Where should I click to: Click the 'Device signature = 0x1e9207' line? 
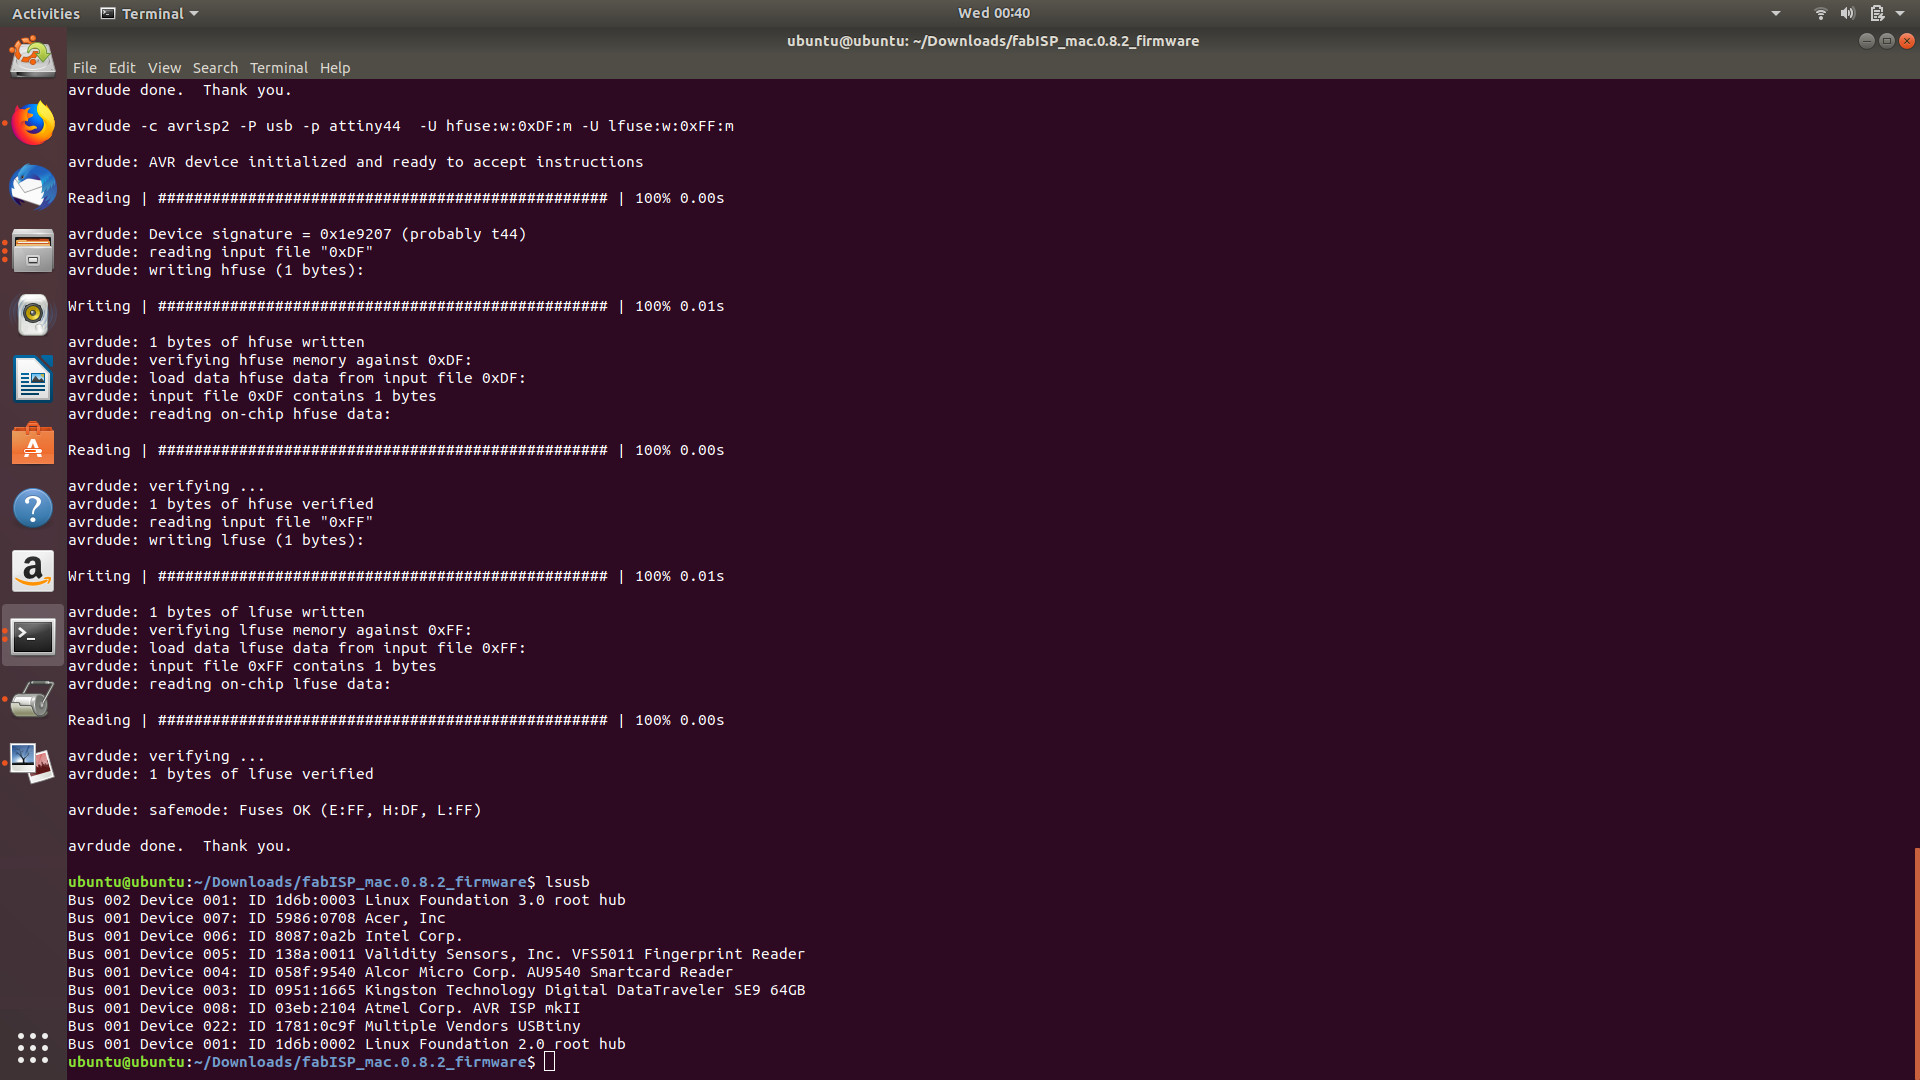[297, 234]
